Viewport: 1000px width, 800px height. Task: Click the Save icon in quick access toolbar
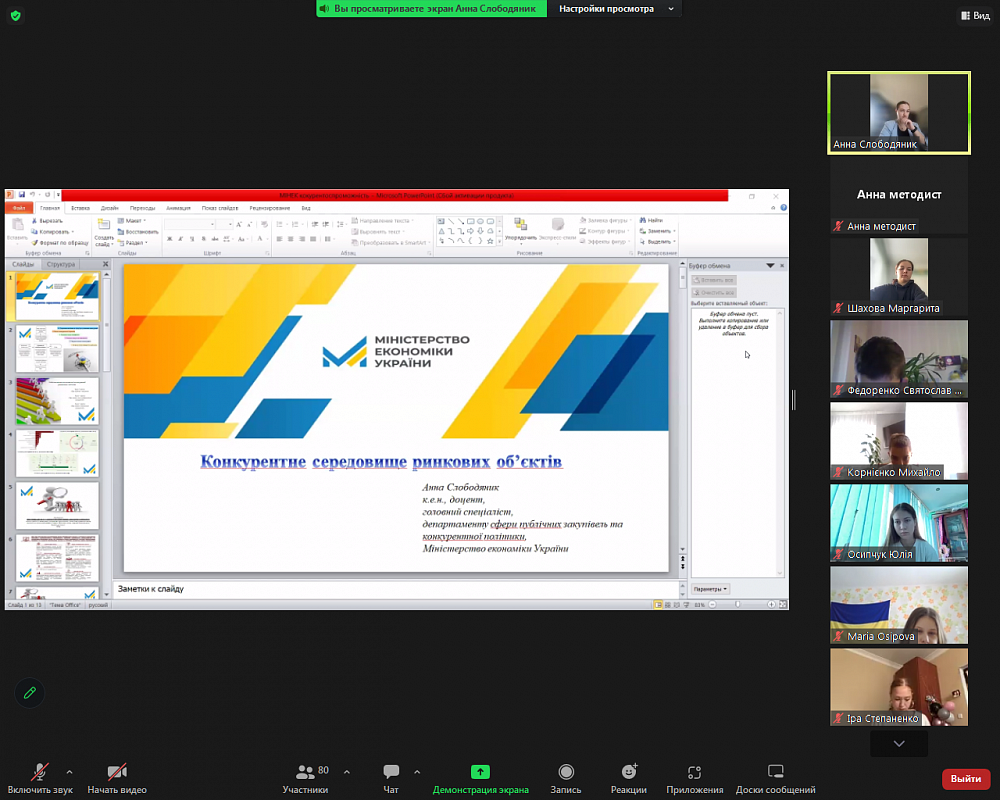tap(22, 195)
